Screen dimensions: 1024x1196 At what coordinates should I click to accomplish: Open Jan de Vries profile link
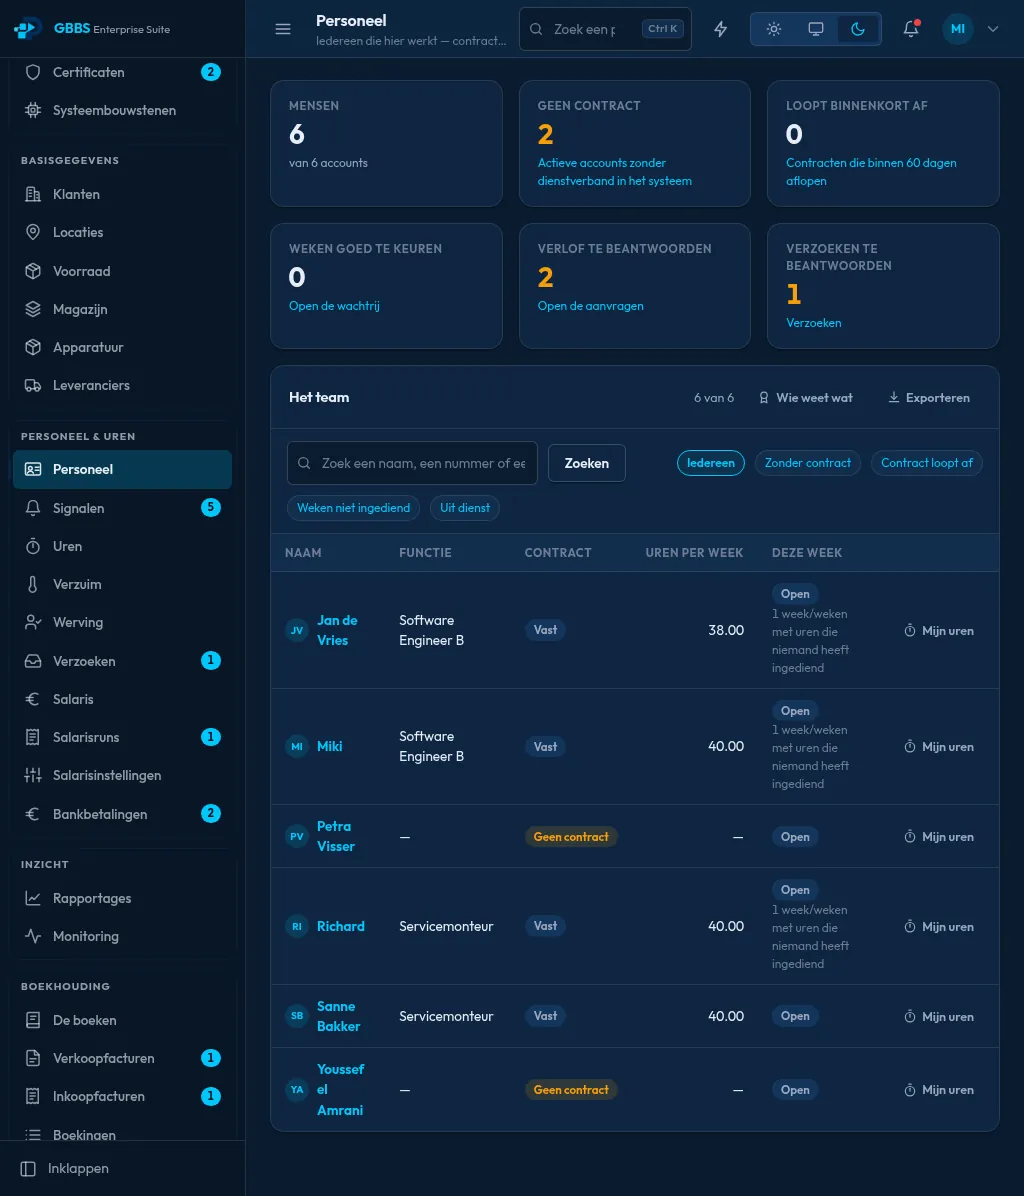pos(337,630)
